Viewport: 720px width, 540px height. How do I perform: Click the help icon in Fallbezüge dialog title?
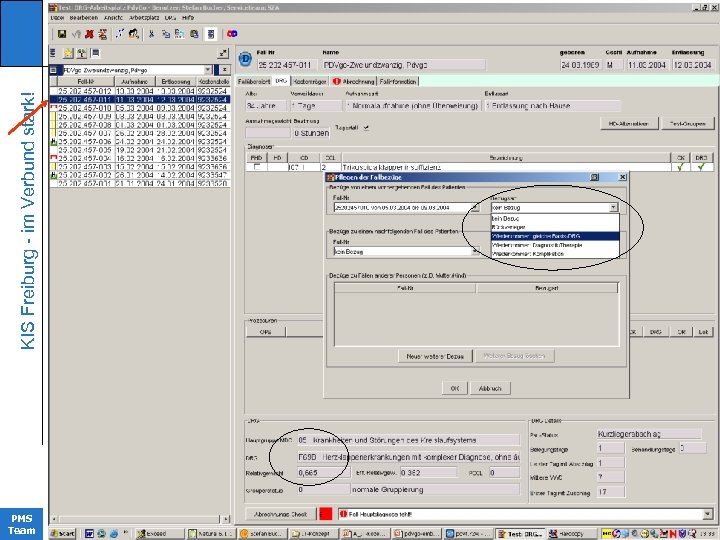pos(594,177)
